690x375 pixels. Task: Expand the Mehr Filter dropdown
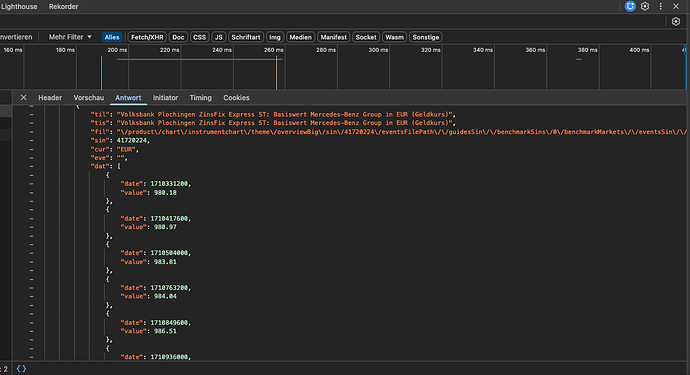click(70, 37)
